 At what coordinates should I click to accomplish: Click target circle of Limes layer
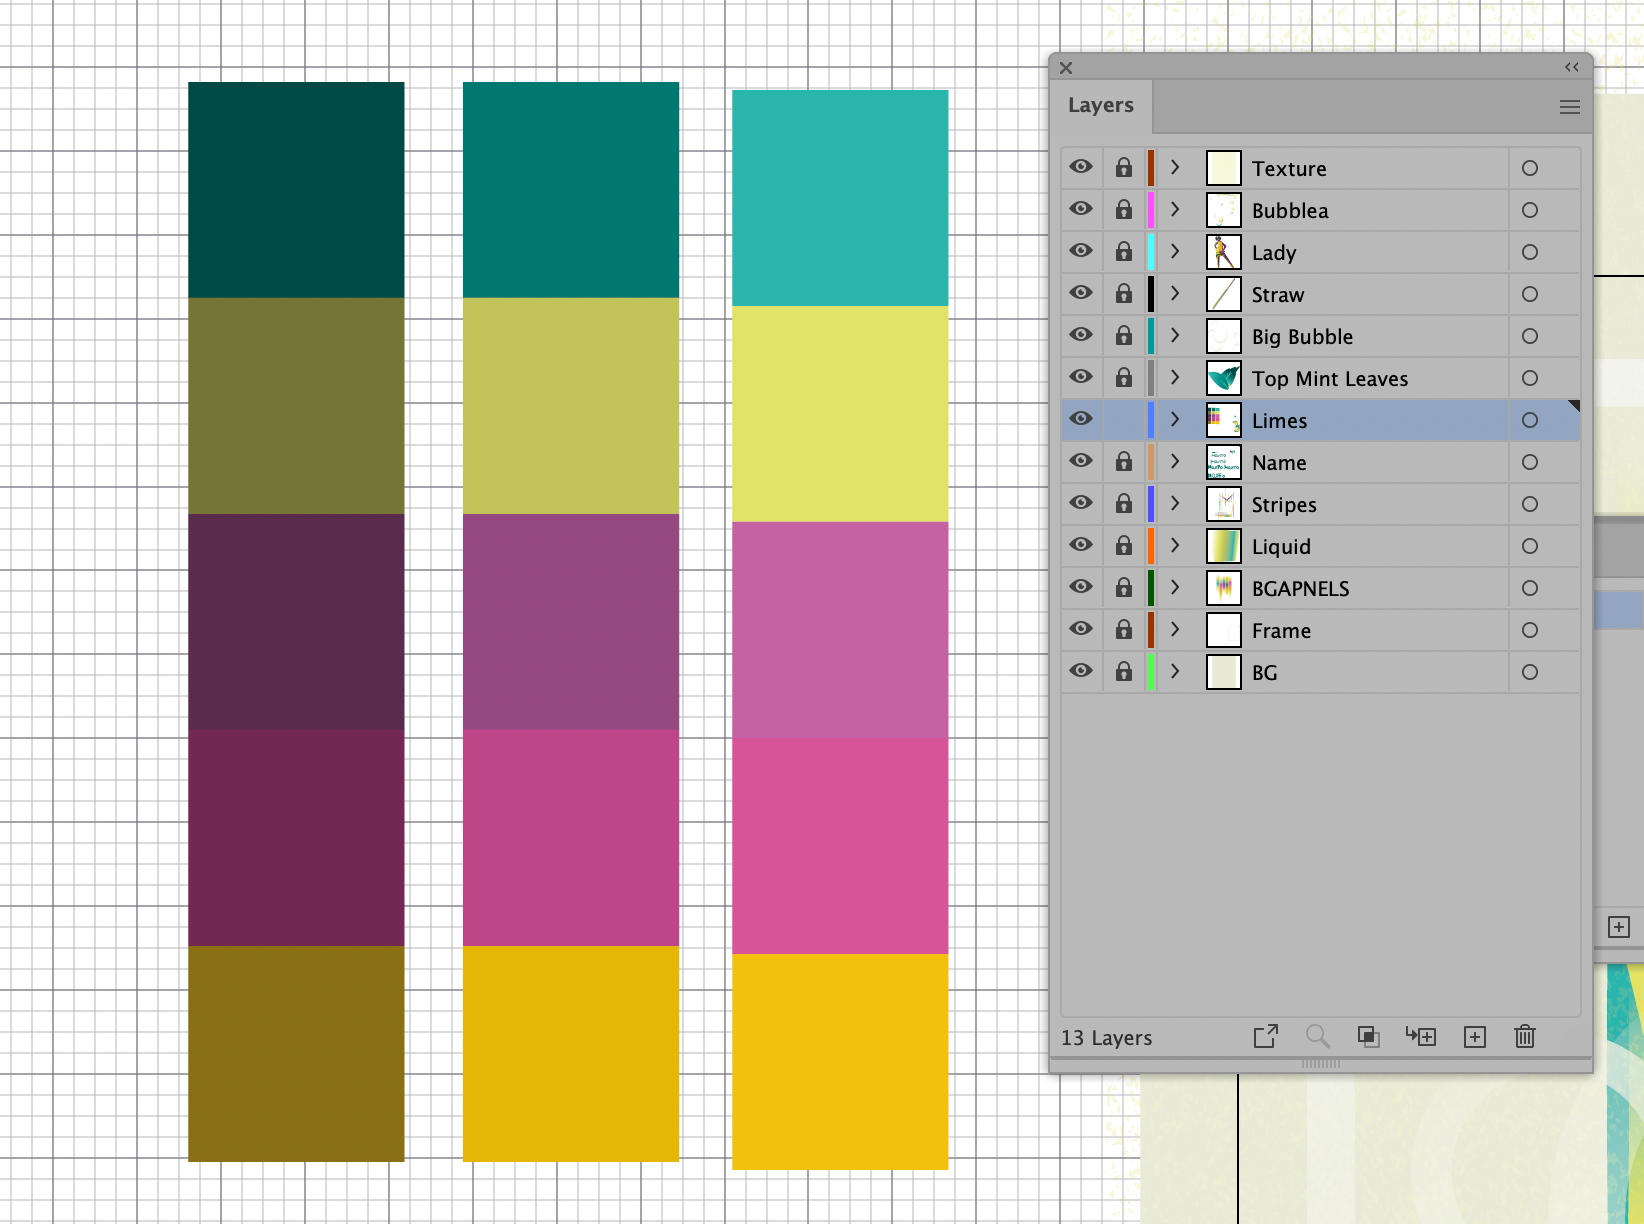pos(1530,420)
